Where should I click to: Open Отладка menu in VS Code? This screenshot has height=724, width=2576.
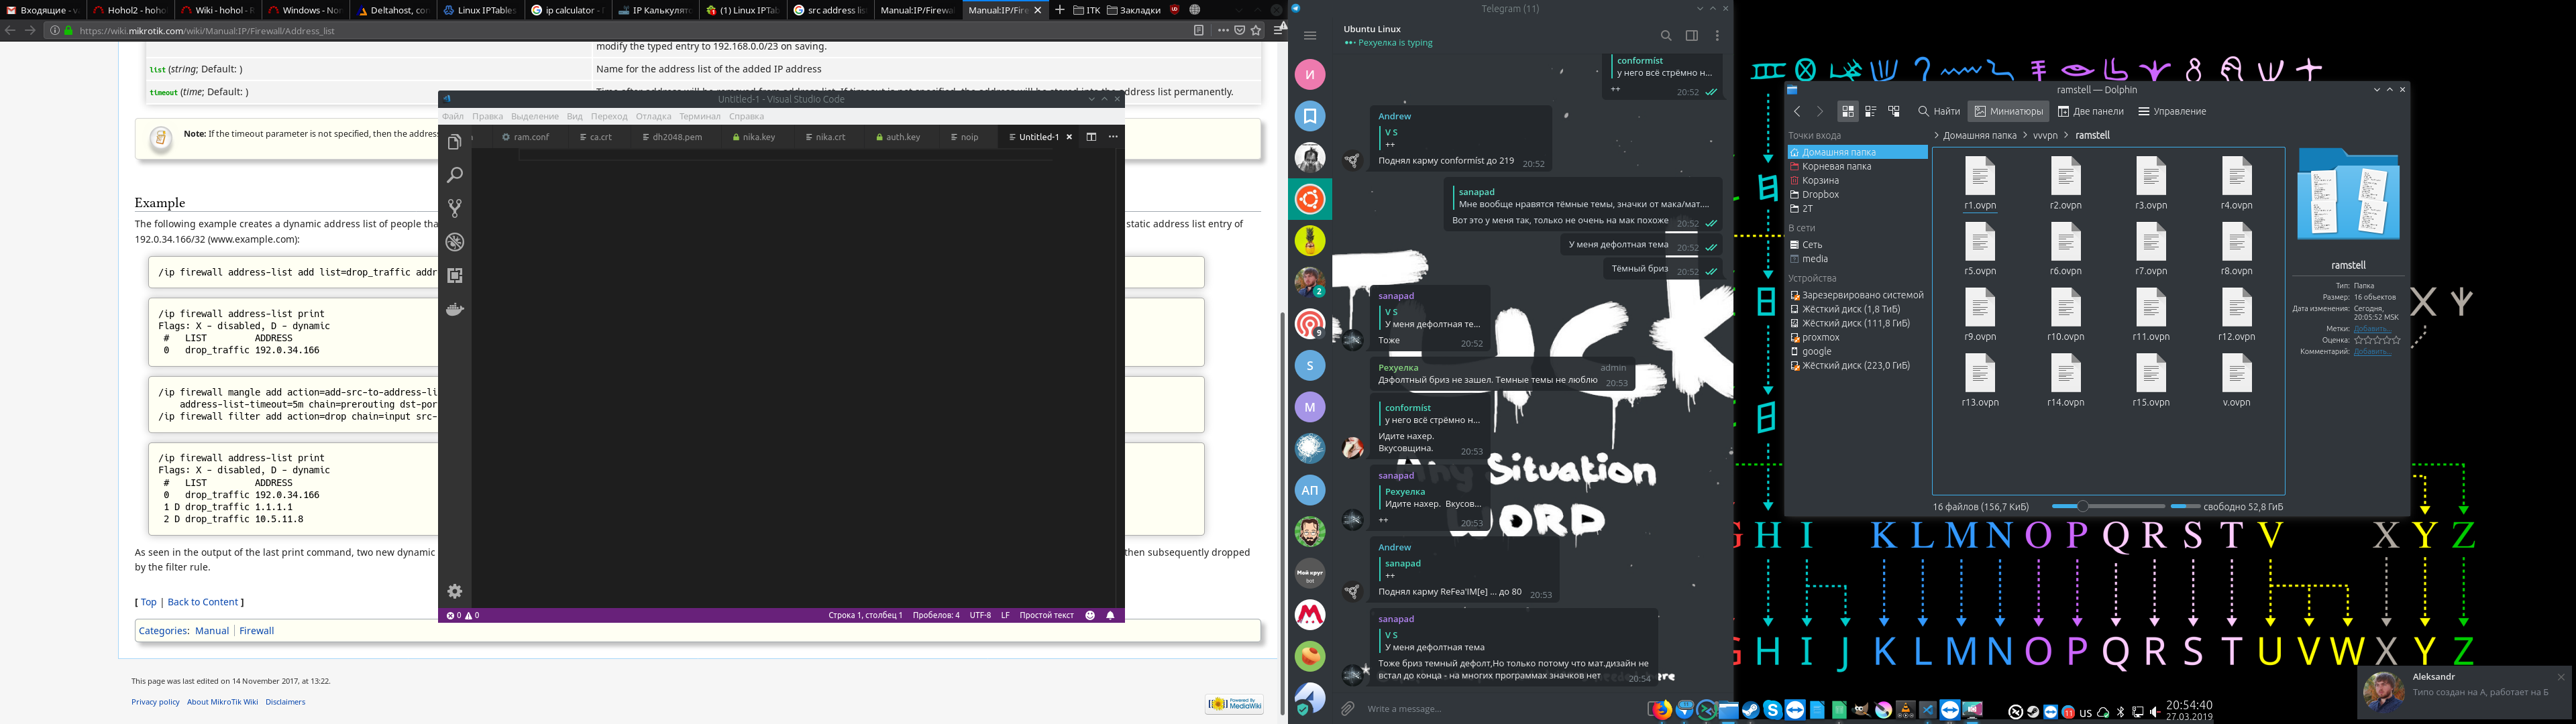pyautogui.click(x=653, y=116)
